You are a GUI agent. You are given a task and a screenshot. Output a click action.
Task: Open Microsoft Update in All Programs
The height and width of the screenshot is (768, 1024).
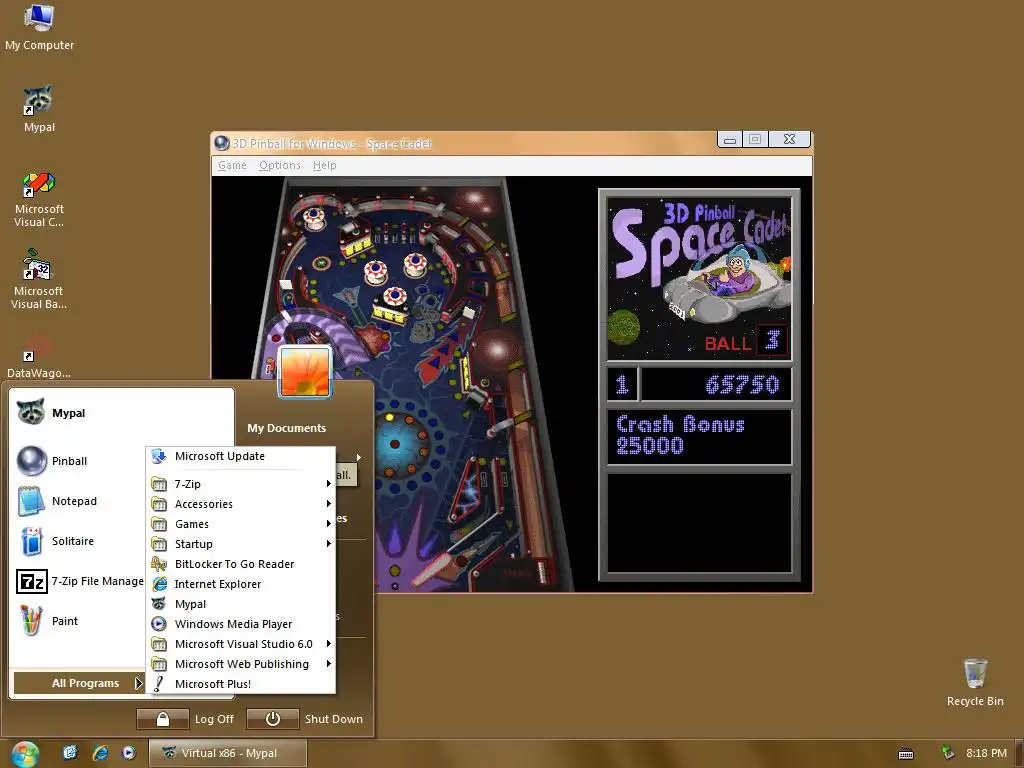[241, 456]
